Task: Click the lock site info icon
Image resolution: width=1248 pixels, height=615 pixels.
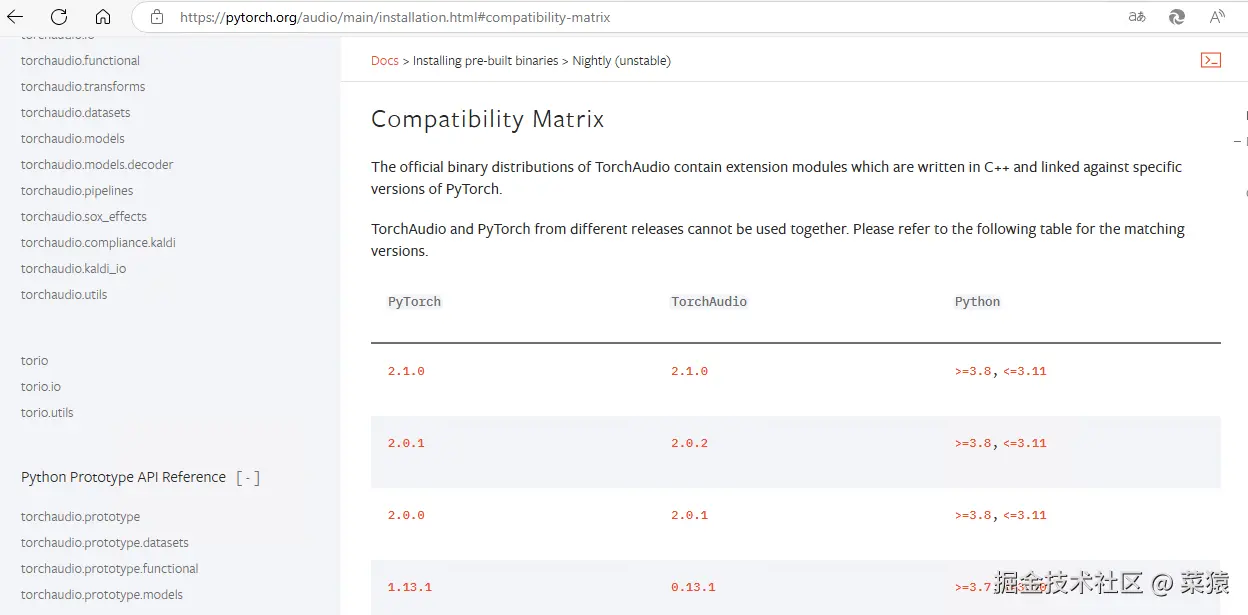Action: click(155, 17)
